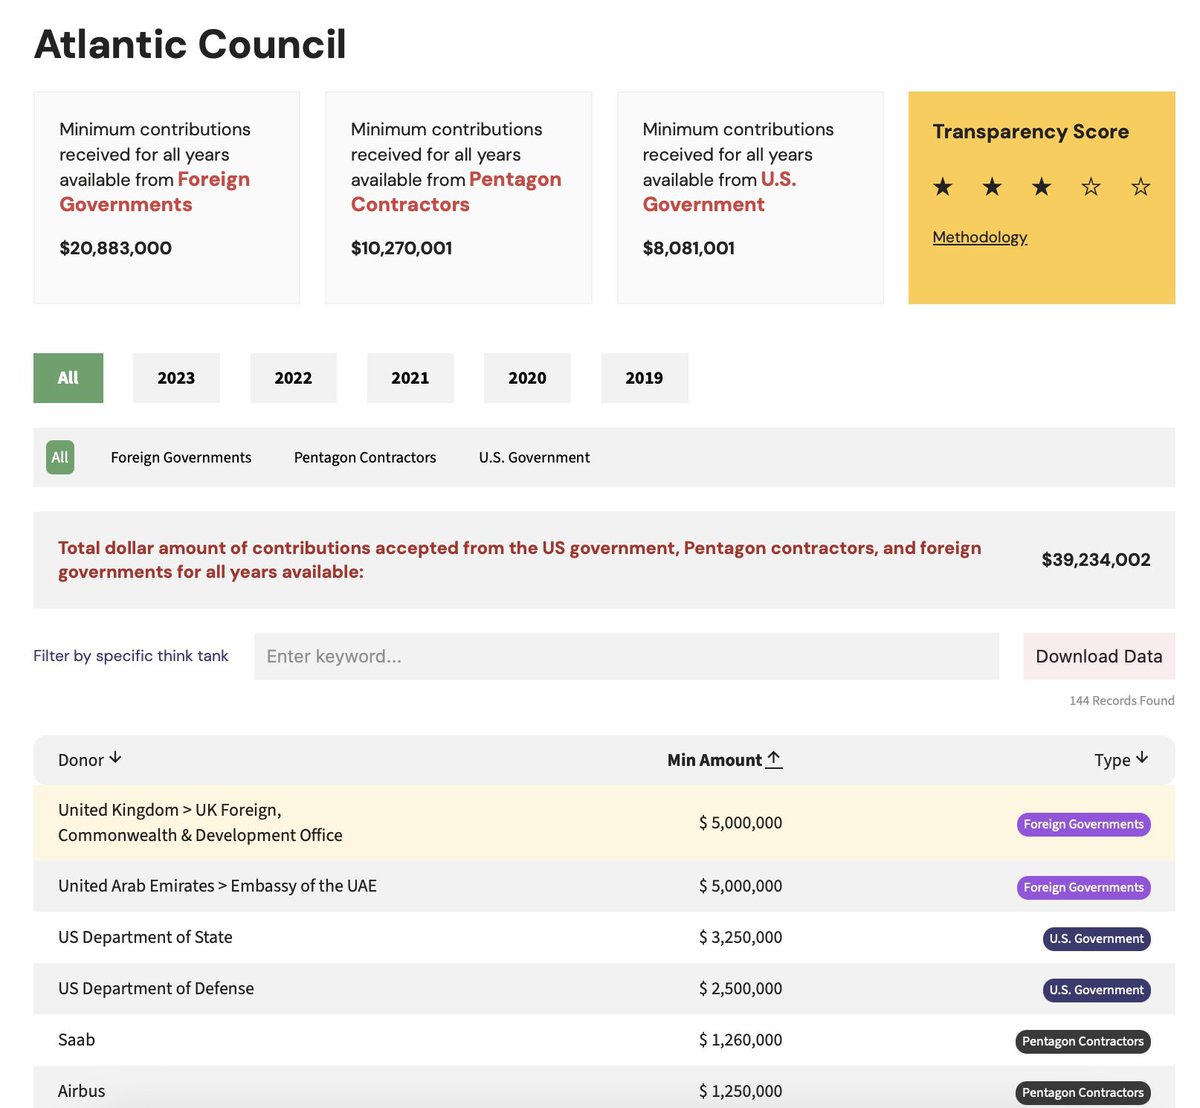Click the first transparency score star

pos(943,187)
